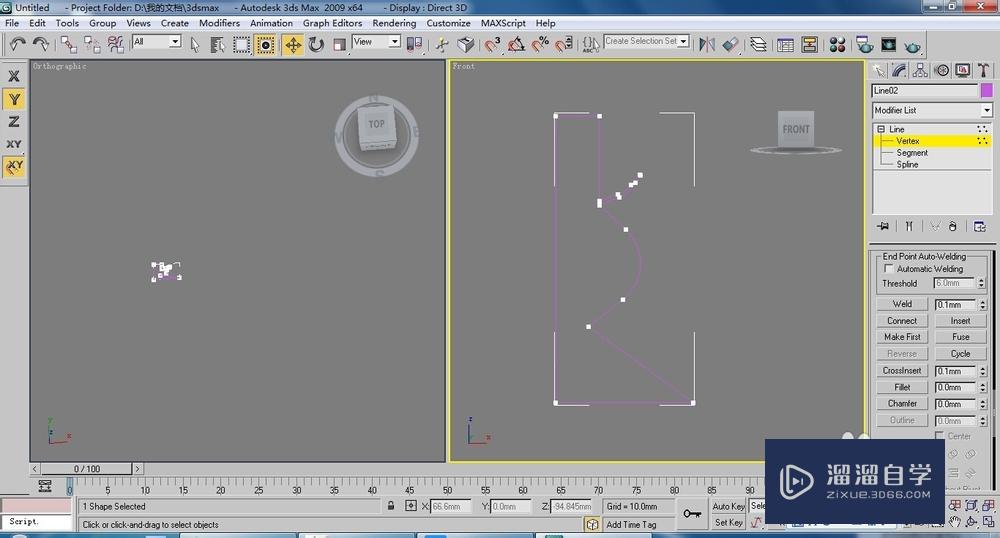Viewport: 1000px width, 538px height.
Task: Click the purple object color swatch
Action: click(x=986, y=90)
